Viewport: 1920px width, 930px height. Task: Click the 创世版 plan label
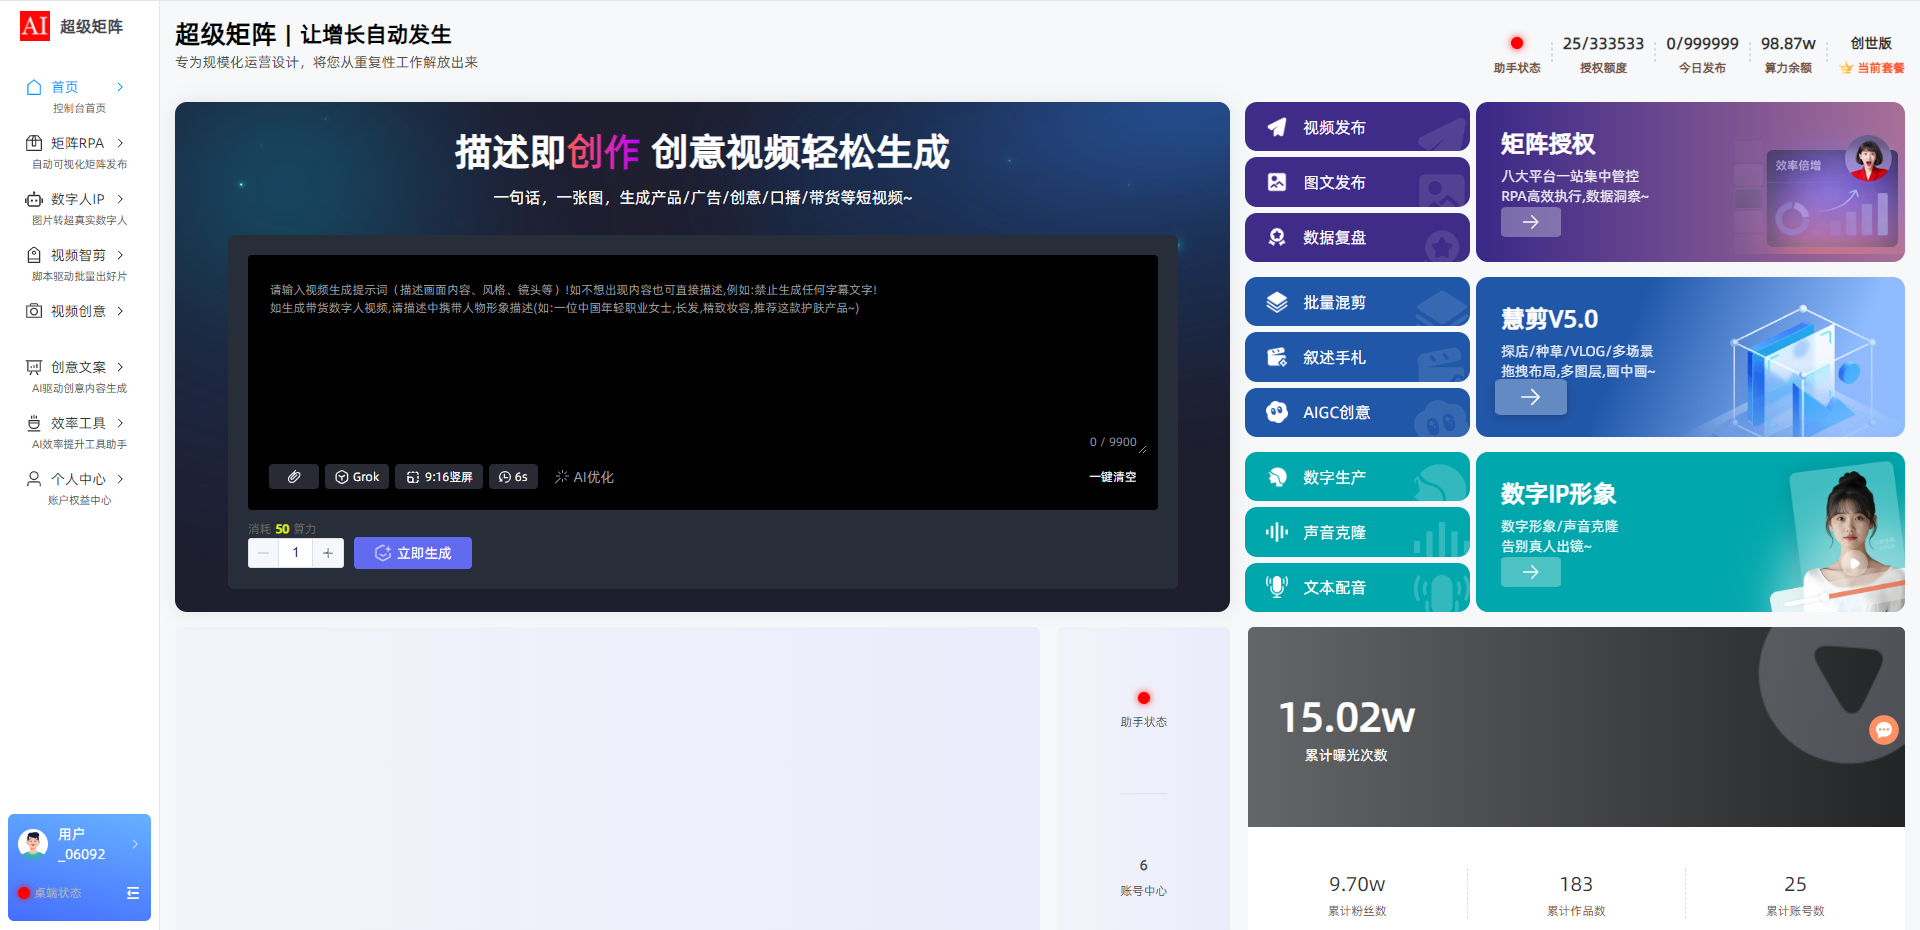point(1871,43)
